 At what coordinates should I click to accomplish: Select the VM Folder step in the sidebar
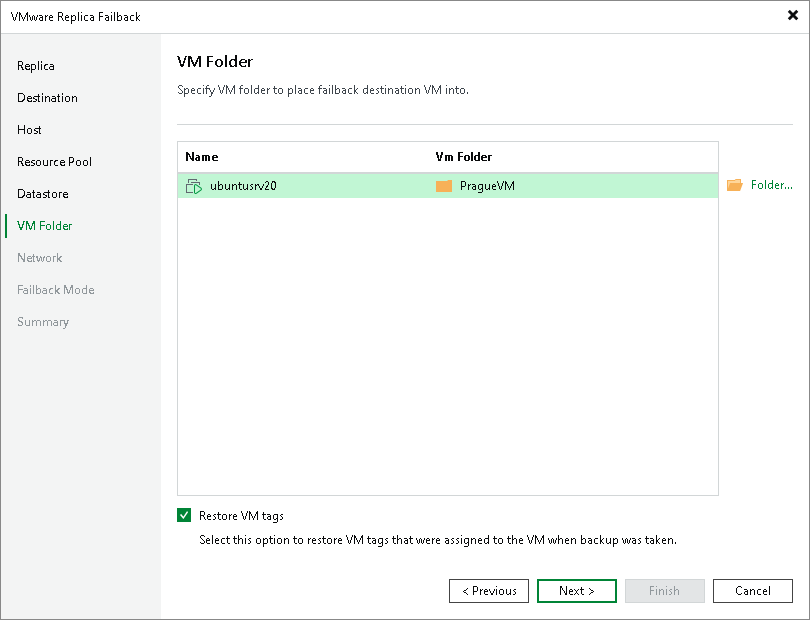(44, 226)
